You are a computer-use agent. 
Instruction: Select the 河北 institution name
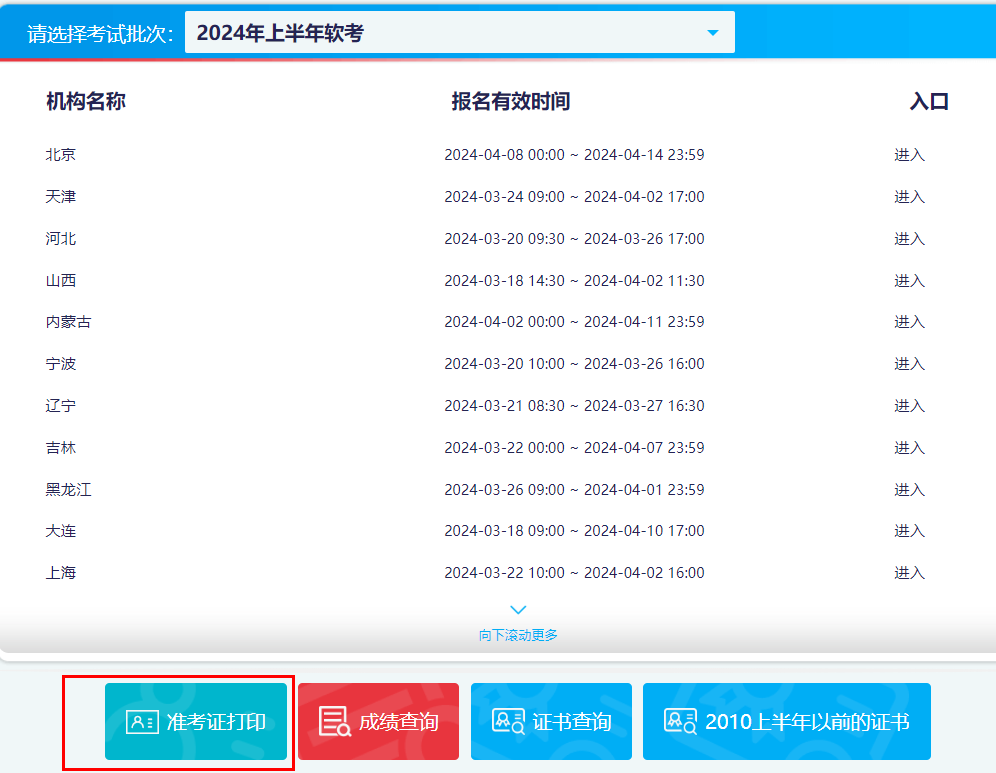click(61, 239)
